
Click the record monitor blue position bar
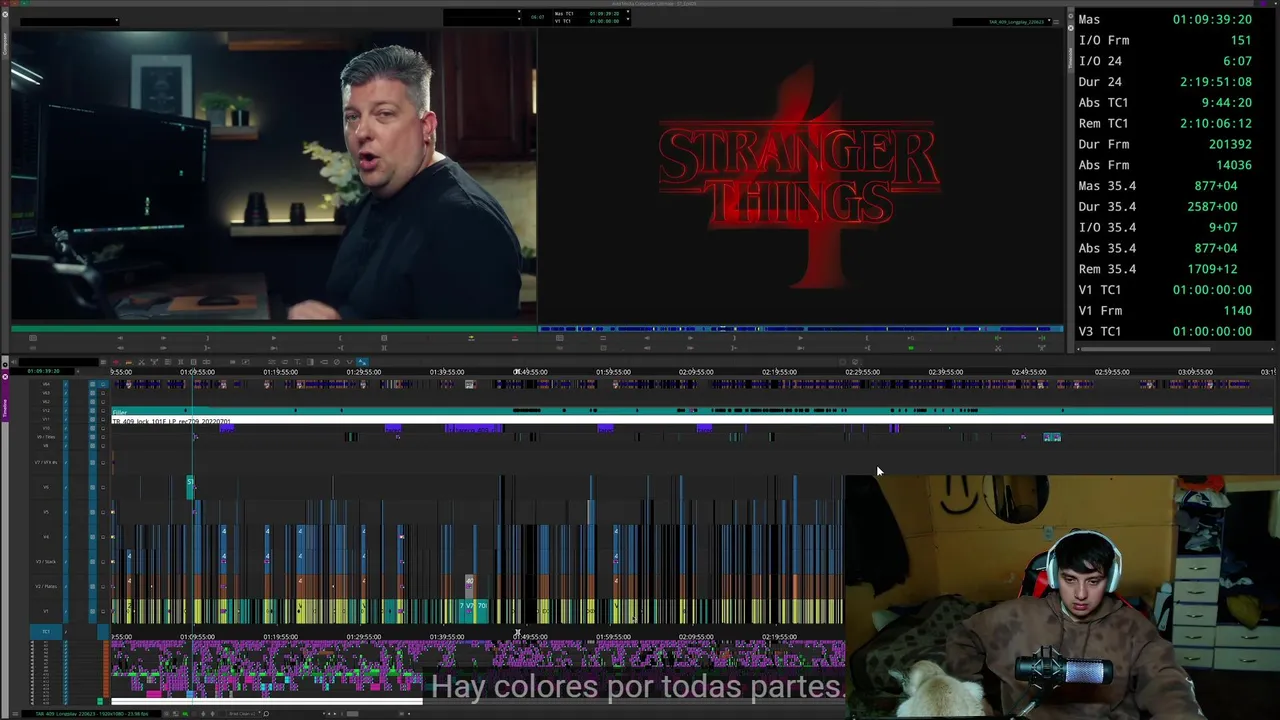(801, 327)
